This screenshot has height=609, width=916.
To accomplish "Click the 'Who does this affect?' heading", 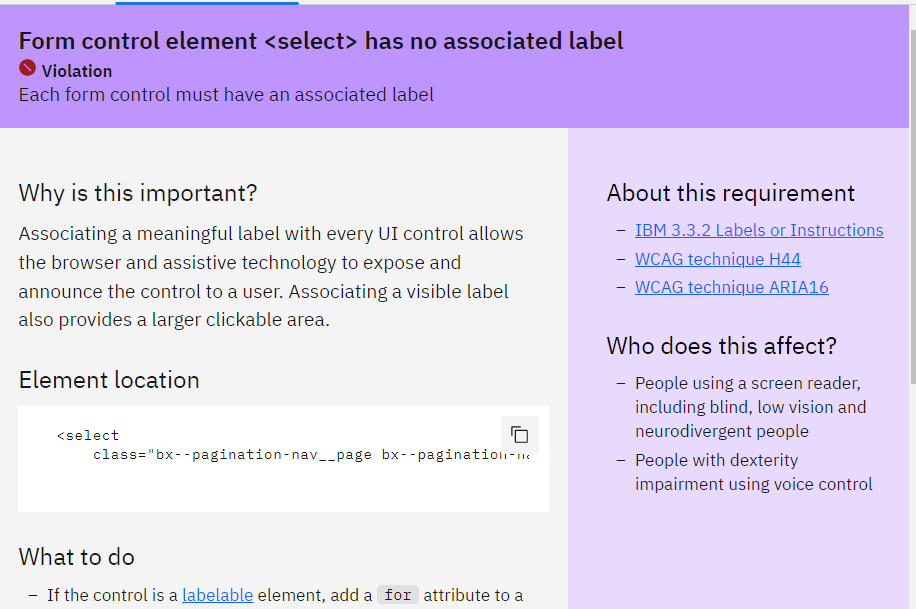I will pos(721,346).
